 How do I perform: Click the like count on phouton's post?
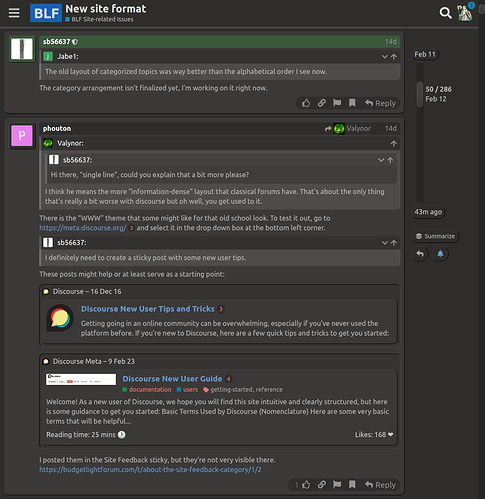296,485
